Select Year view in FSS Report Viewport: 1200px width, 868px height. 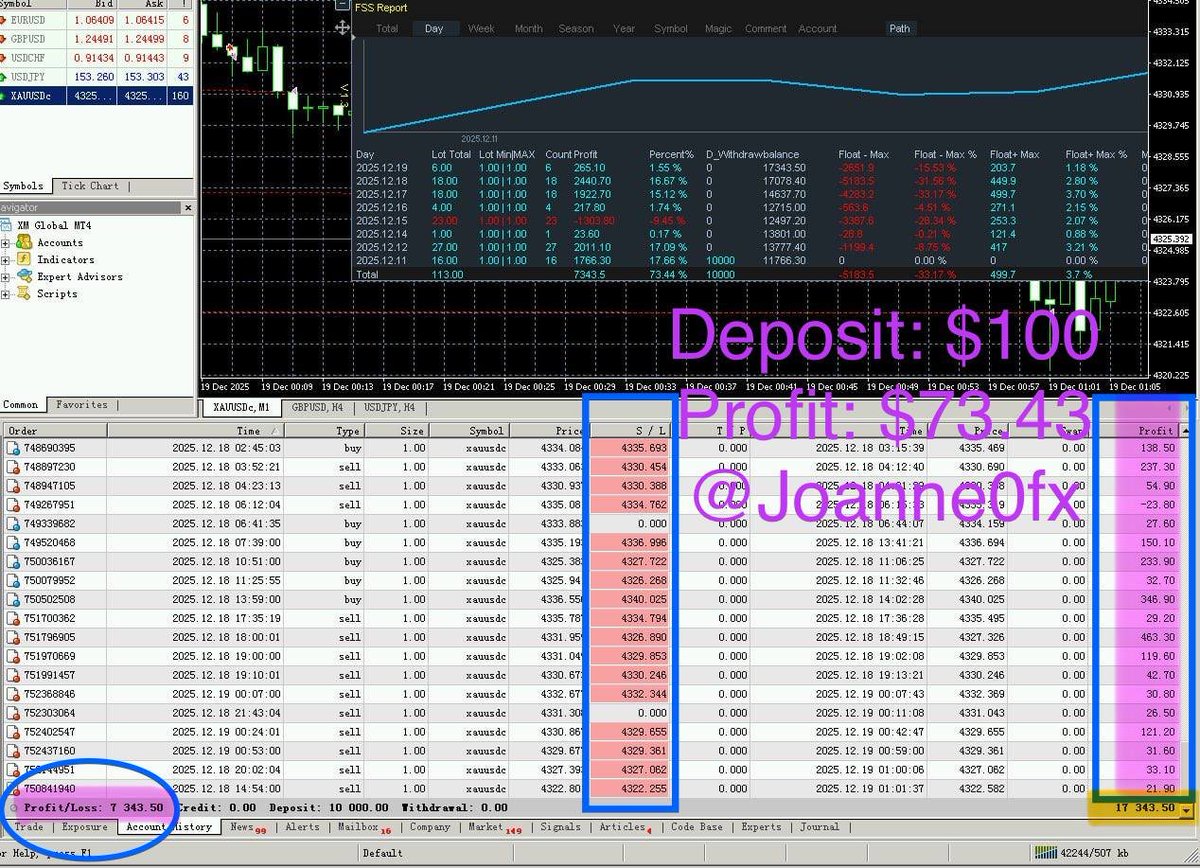pyautogui.click(x=624, y=29)
